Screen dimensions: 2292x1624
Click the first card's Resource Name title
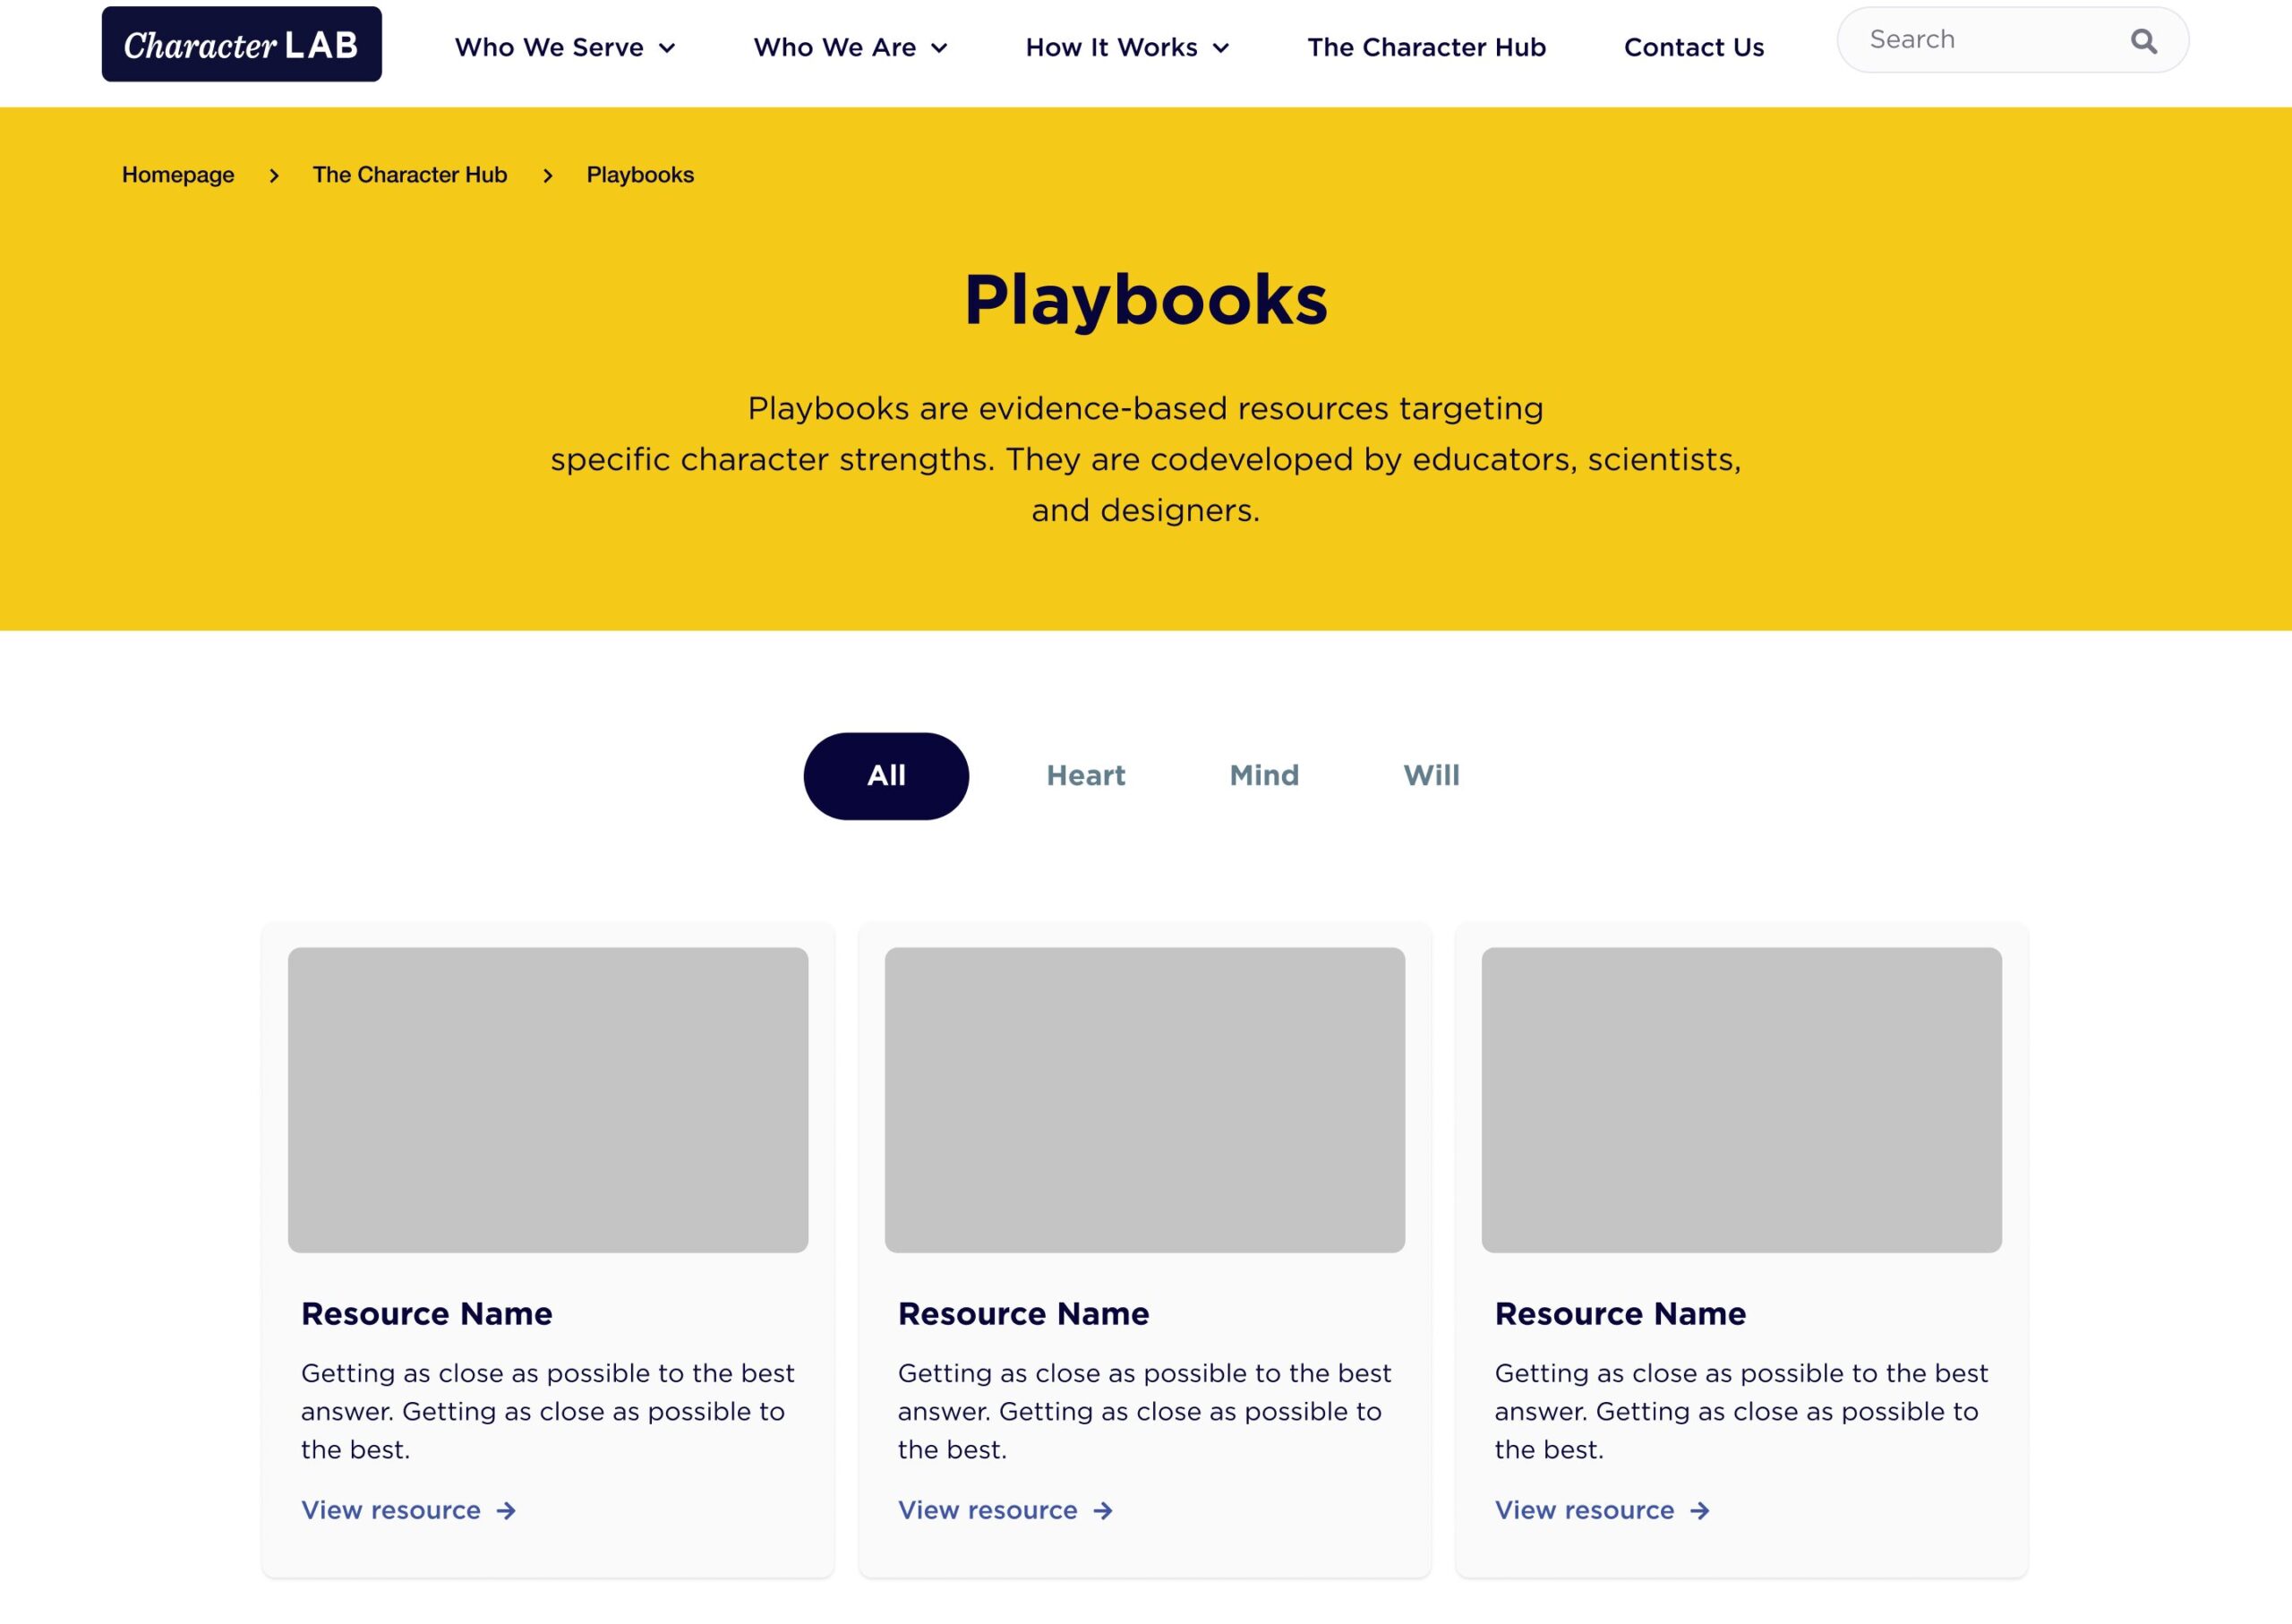click(427, 1313)
